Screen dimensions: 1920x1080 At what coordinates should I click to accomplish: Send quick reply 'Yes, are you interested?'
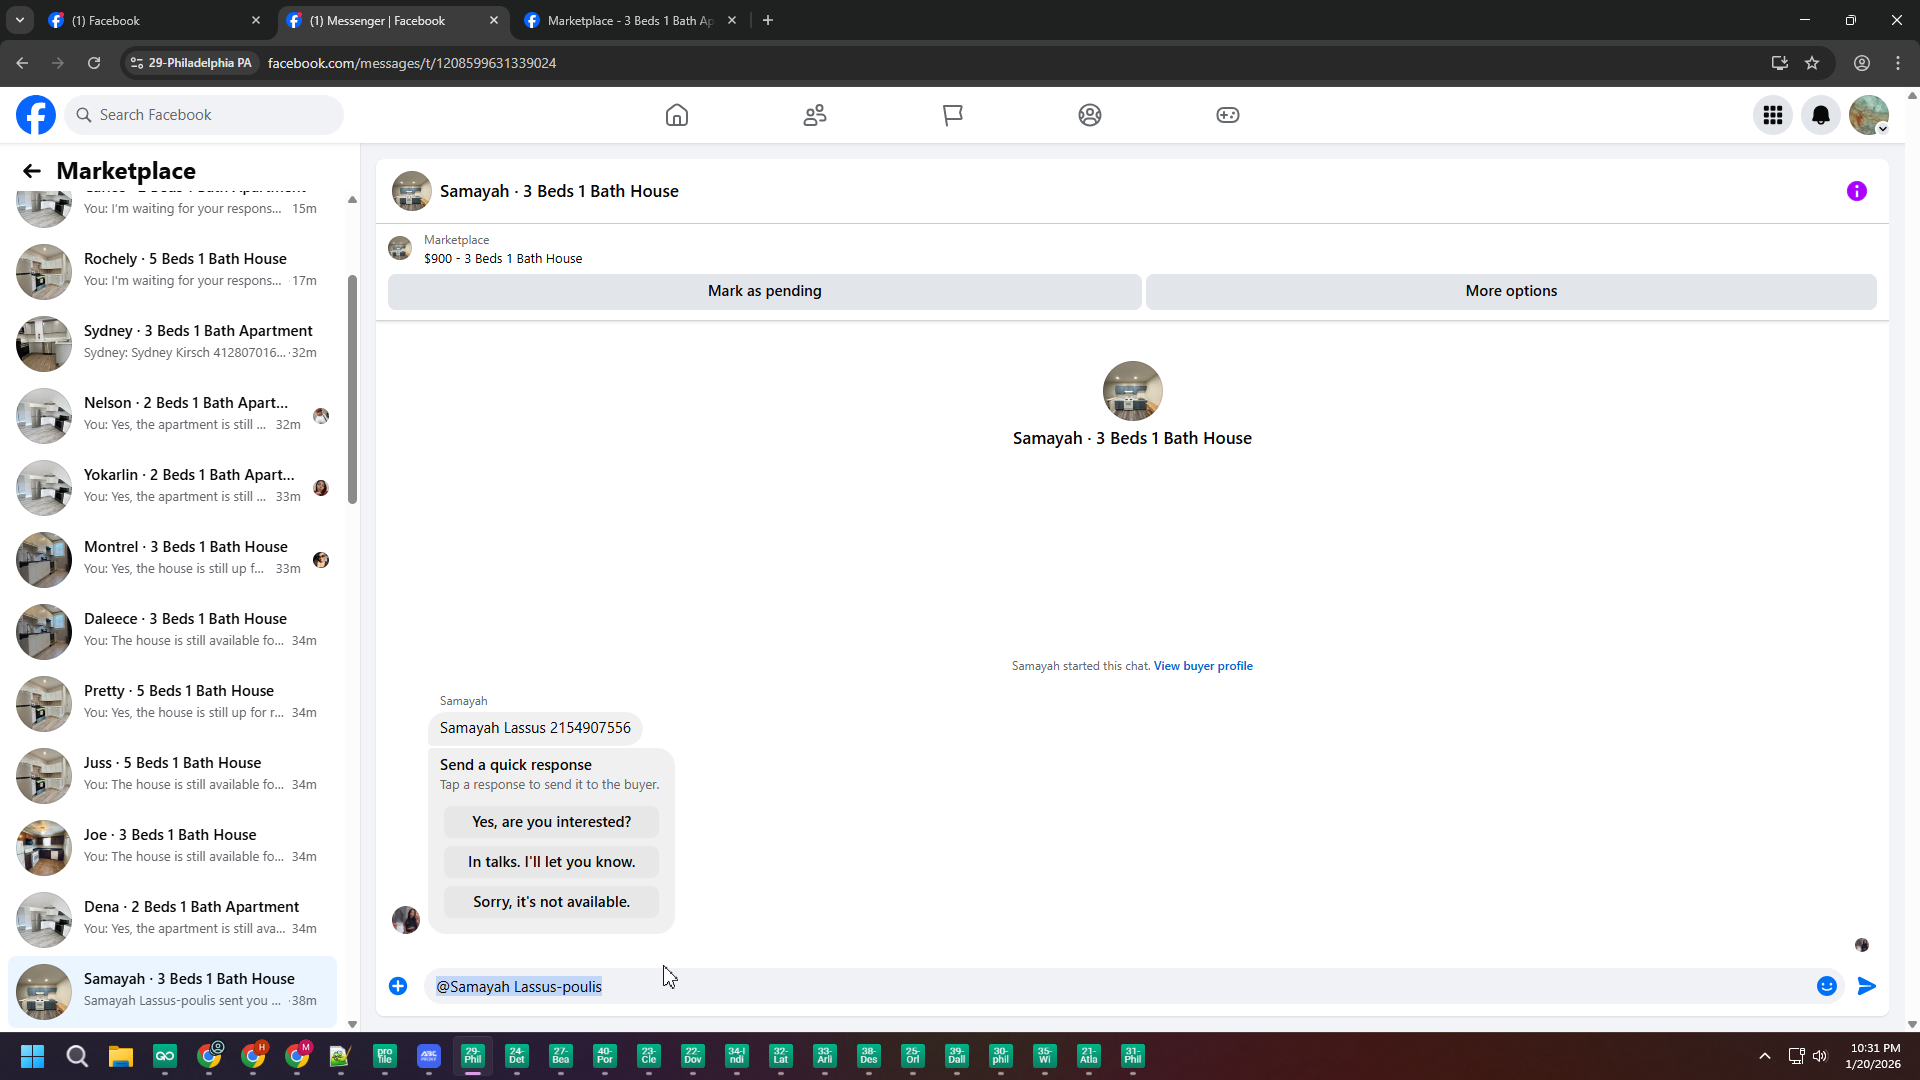click(551, 822)
